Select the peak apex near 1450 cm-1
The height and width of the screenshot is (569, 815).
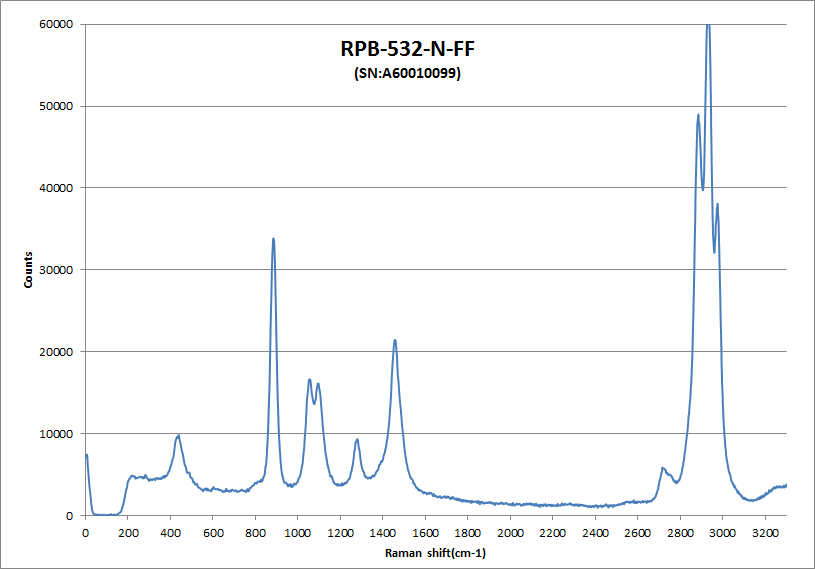(395, 340)
